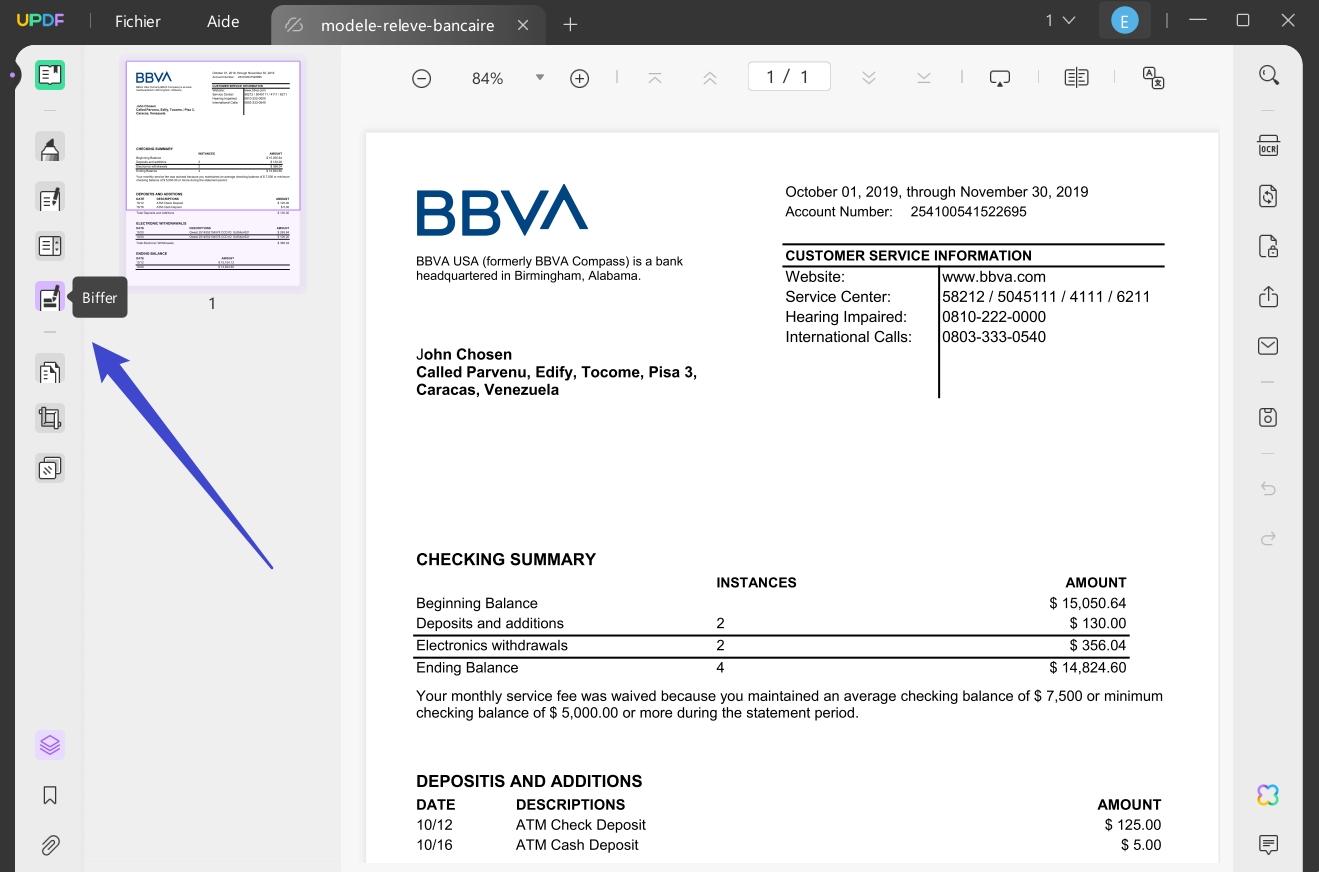Open the Edit PDF tool
This screenshot has width=1319, height=872.
point(50,198)
